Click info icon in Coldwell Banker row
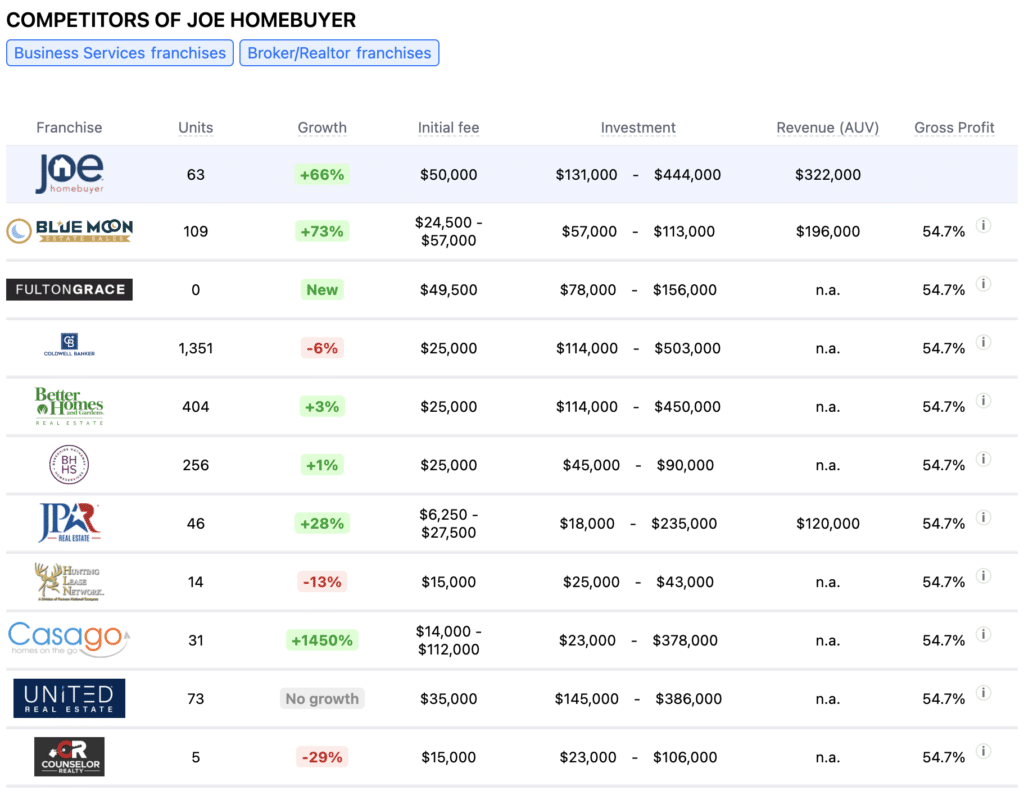This screenshot has width=1024, height=800. pos(984,342)
